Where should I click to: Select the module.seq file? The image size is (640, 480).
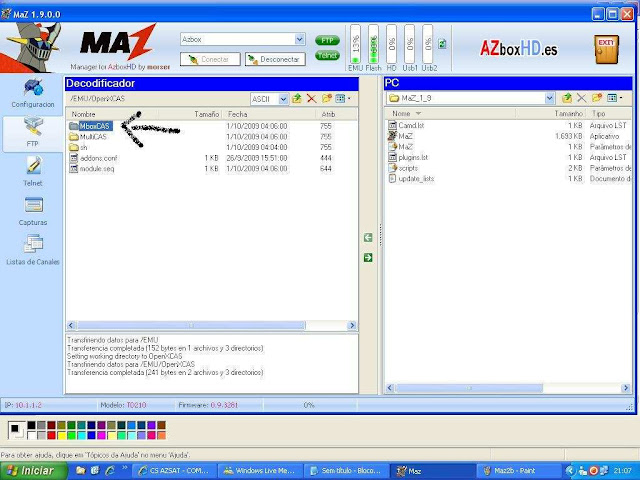(92, 169)
